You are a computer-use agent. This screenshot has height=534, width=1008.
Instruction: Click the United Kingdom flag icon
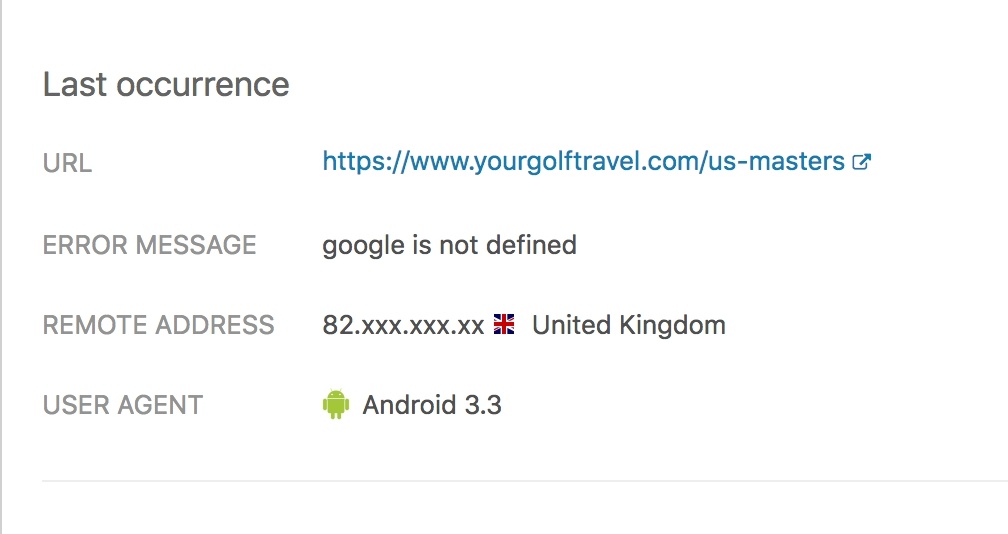click(x=504, y=325)
